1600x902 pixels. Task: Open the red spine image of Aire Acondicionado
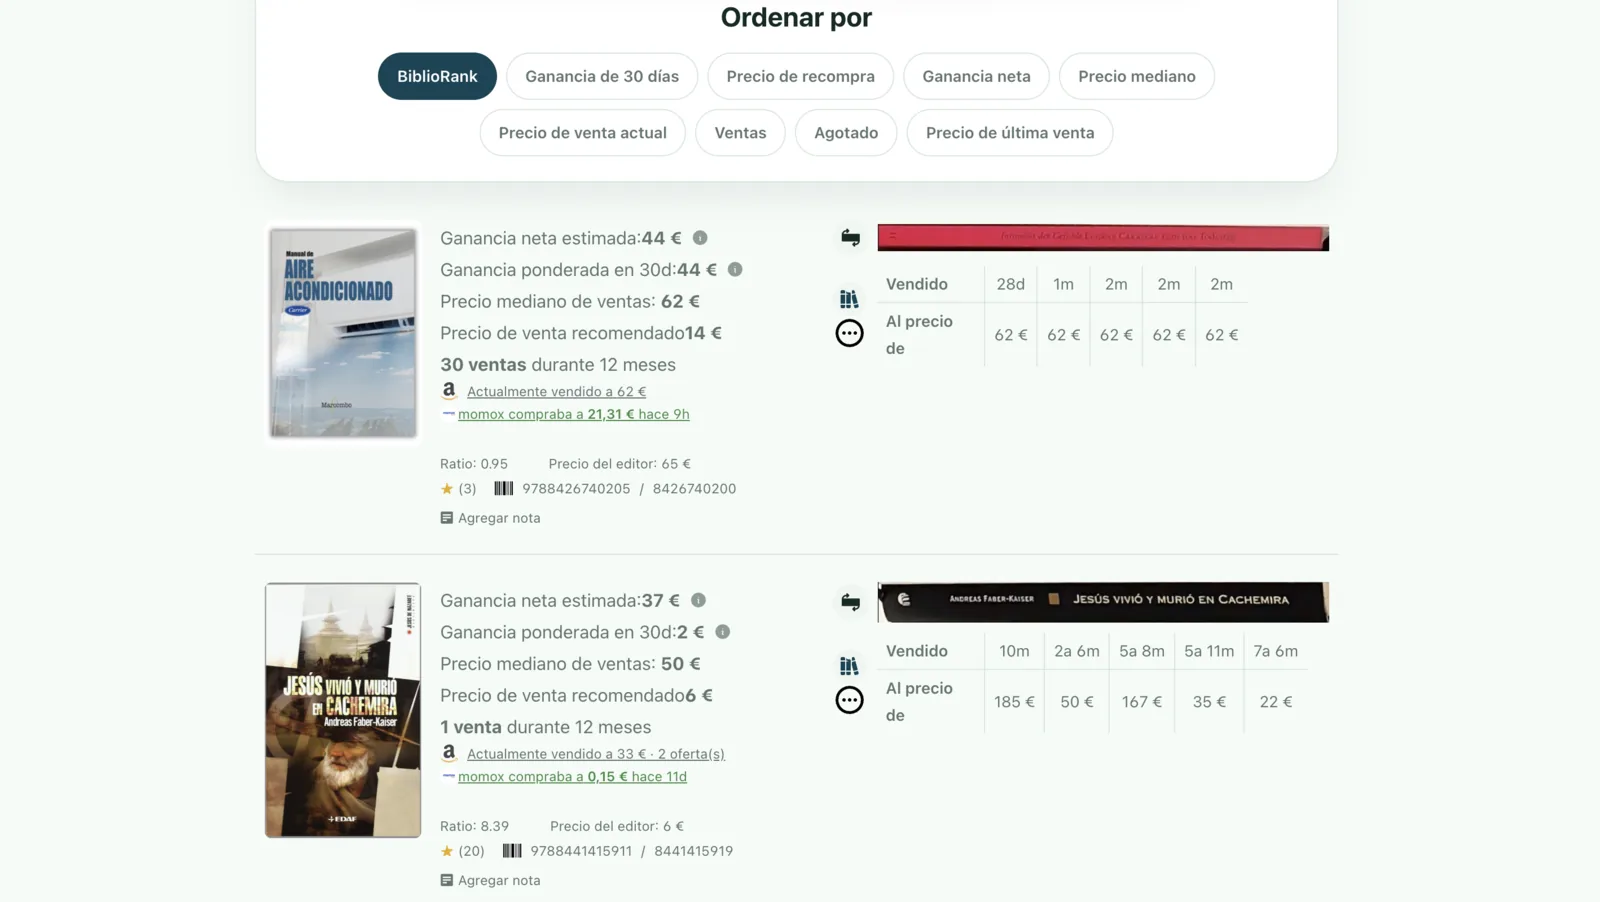(x=1103, y=238)
